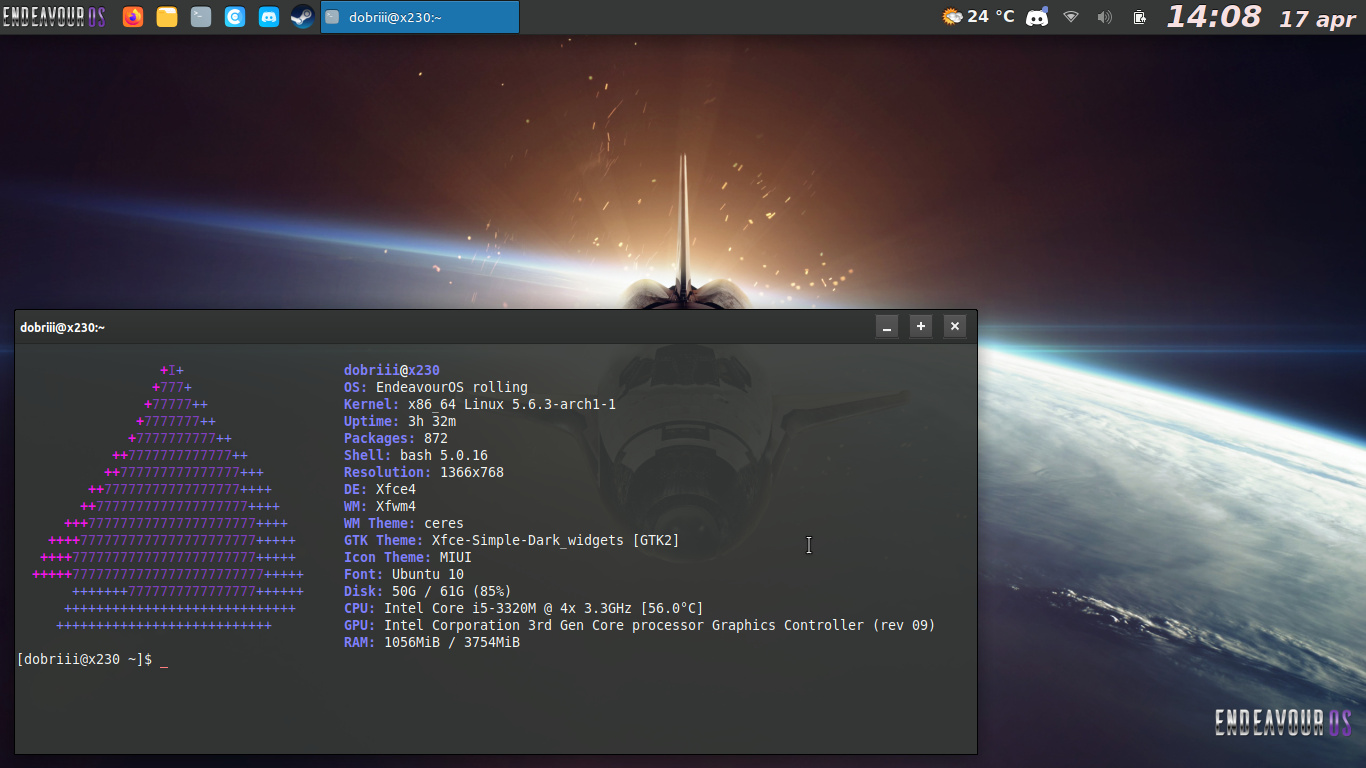Click the GTK Theme line
This screenshot has height=768, width=1366.
[512, 540]
